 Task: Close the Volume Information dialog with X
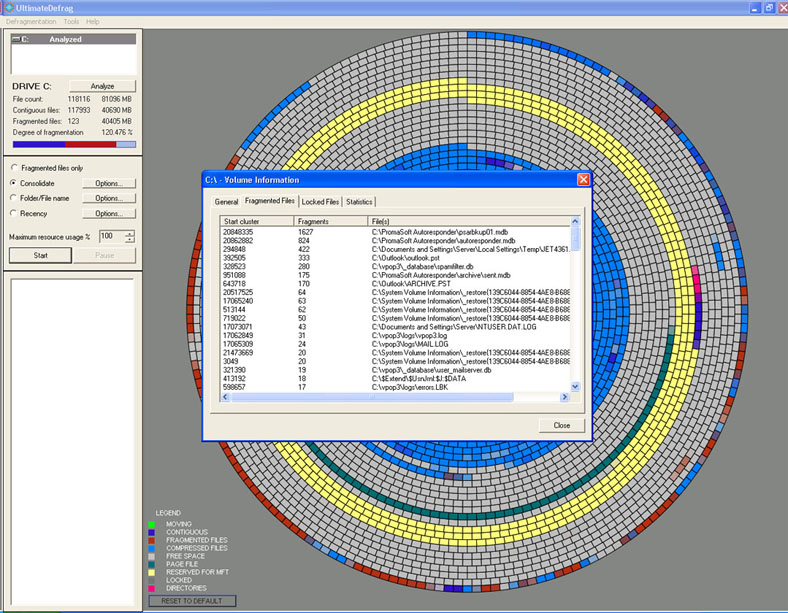tap(583, 180)
